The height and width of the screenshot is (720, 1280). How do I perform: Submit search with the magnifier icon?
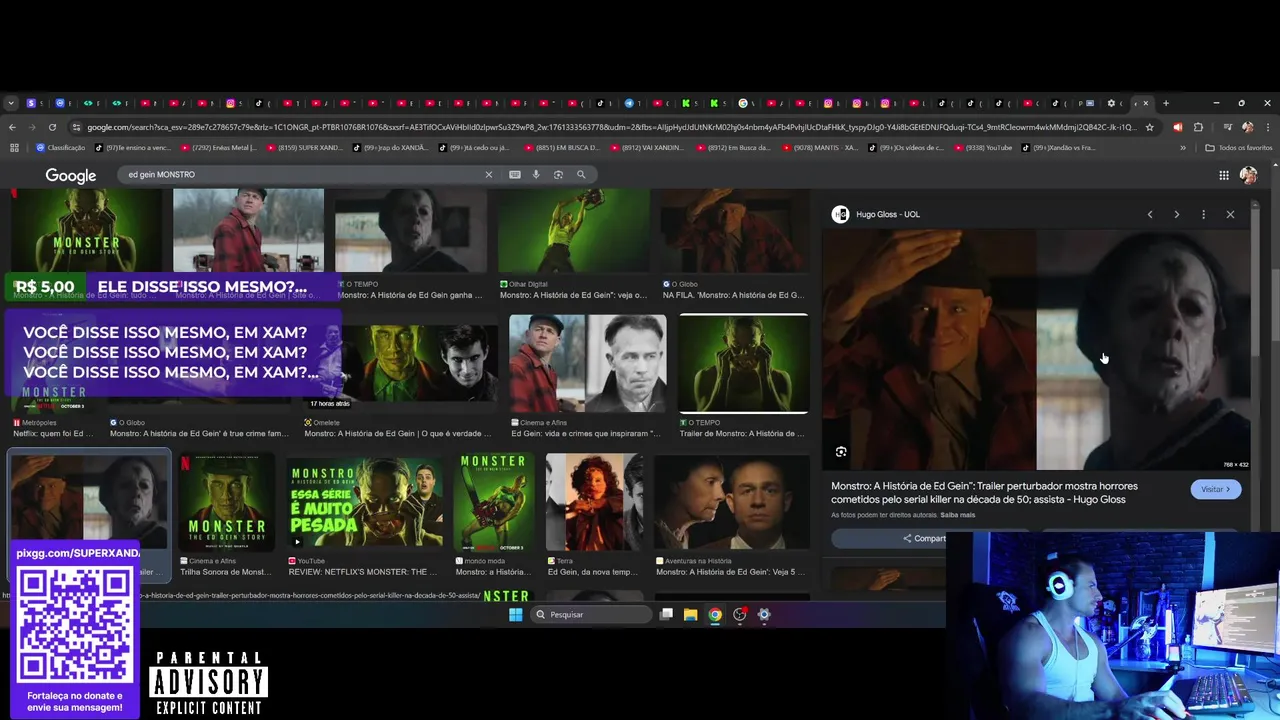tap(581, 174)
